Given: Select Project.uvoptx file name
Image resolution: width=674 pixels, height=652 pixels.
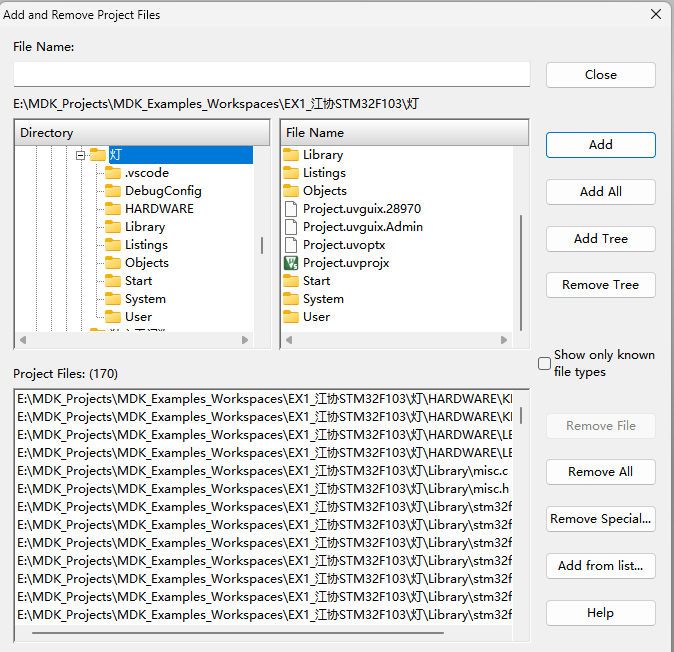Looking at the screenshot, I should (344, 245).
